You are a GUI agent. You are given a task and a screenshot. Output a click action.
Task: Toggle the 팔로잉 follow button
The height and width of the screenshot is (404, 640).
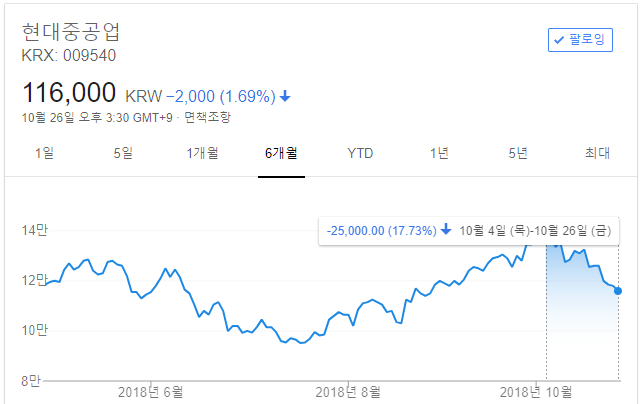point(580,40)
